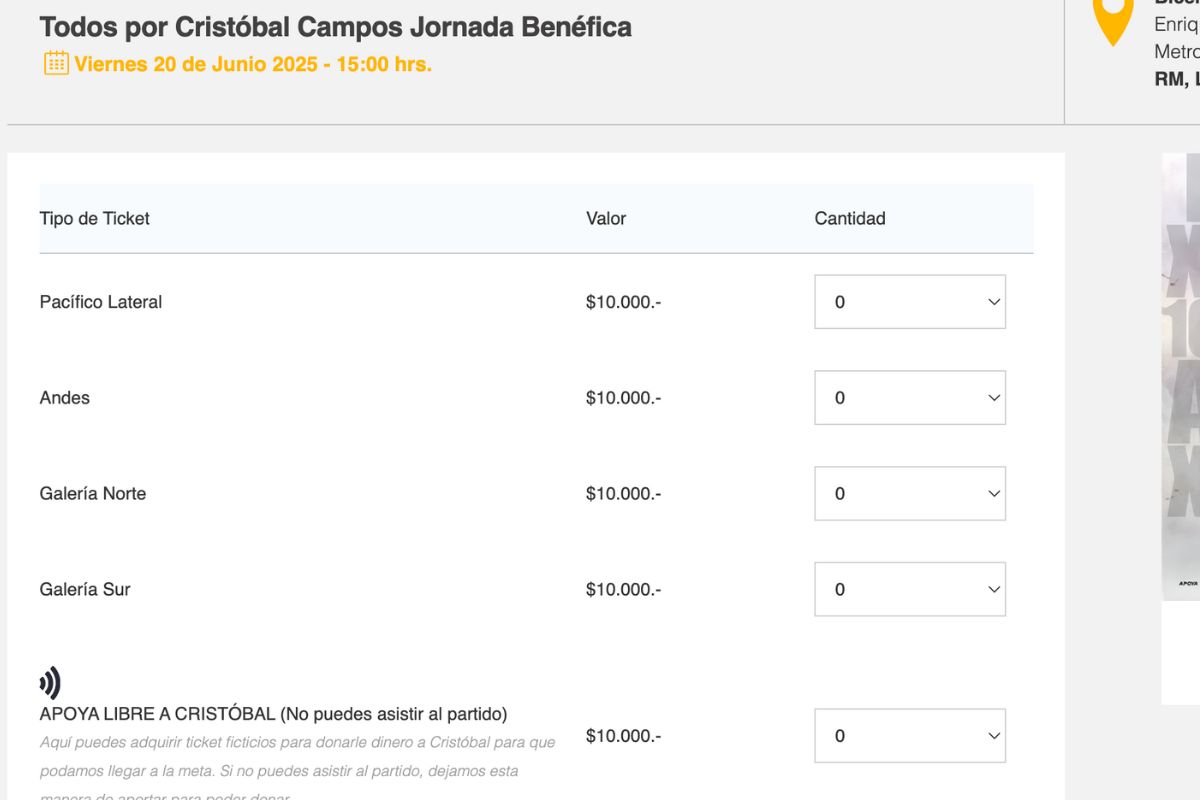Open the Galería Norte quantity dropdown

click(x=909, y=494)
